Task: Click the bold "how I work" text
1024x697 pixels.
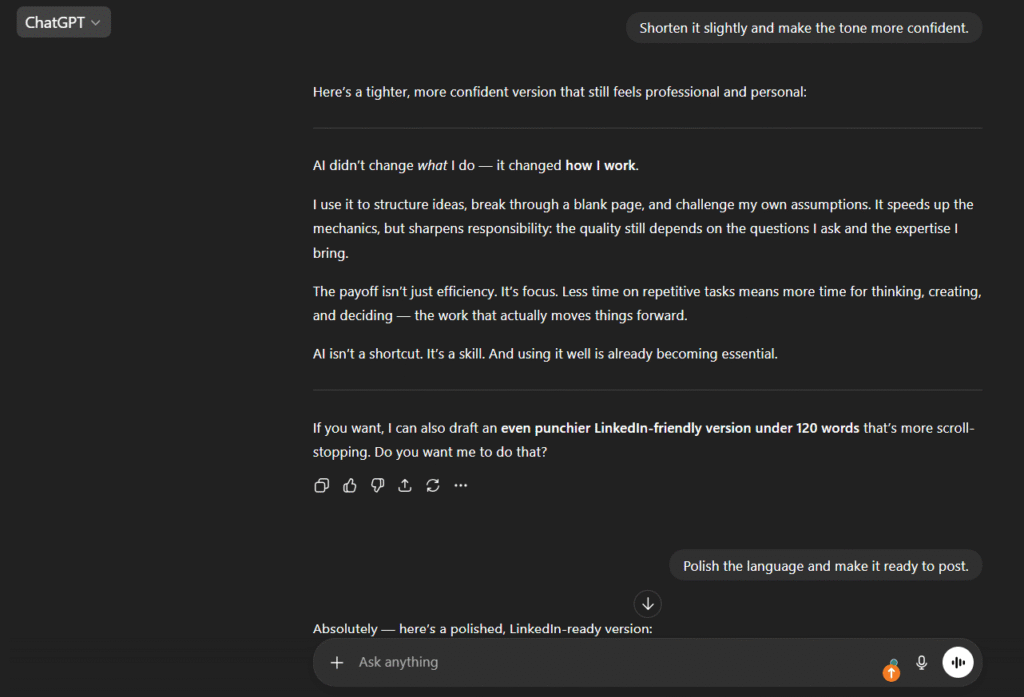Action: click(601, 166)
